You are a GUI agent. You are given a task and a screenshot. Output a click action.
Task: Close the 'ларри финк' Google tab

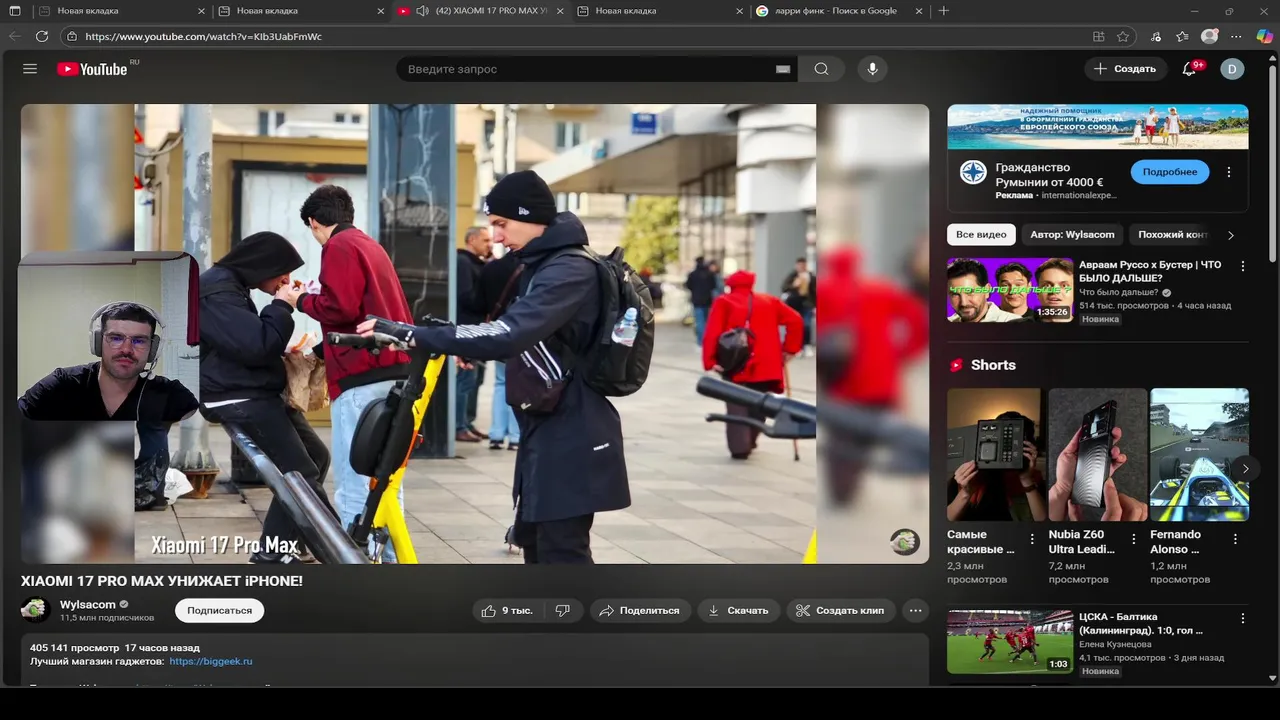point(918,11)
